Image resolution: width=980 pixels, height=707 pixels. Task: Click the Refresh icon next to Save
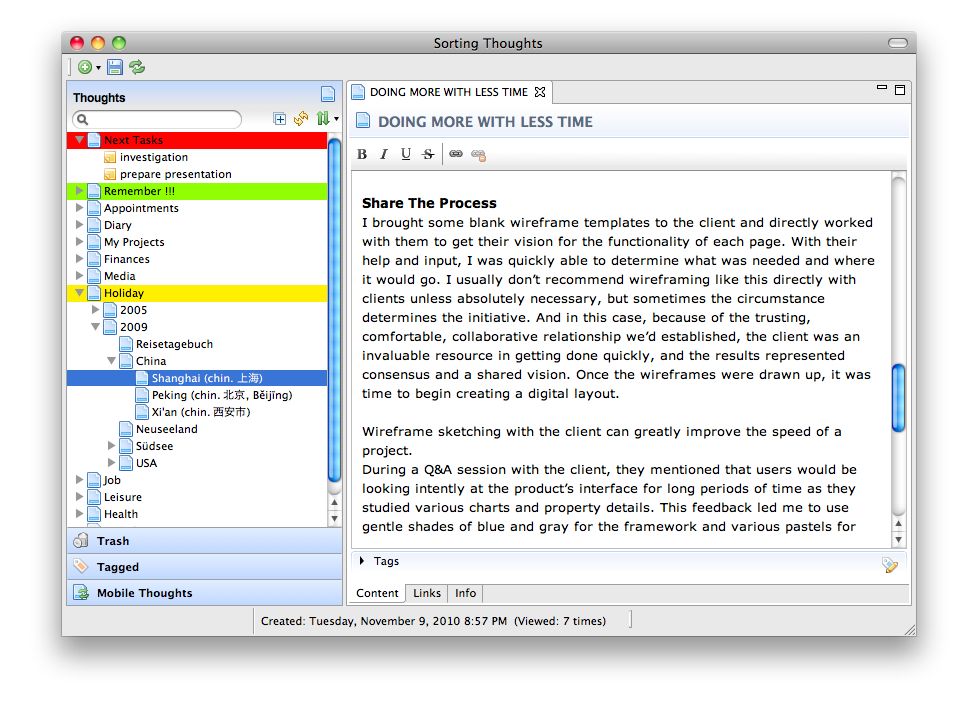click(137, 66)
